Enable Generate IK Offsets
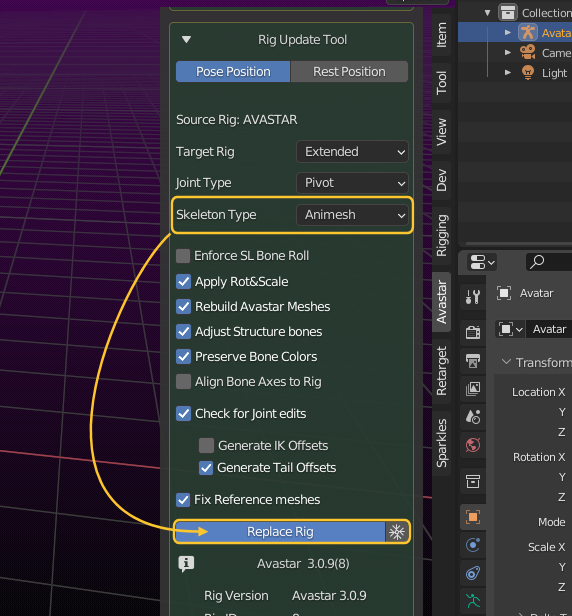This screenshot has height=616, width=572. tap(206, 446)
